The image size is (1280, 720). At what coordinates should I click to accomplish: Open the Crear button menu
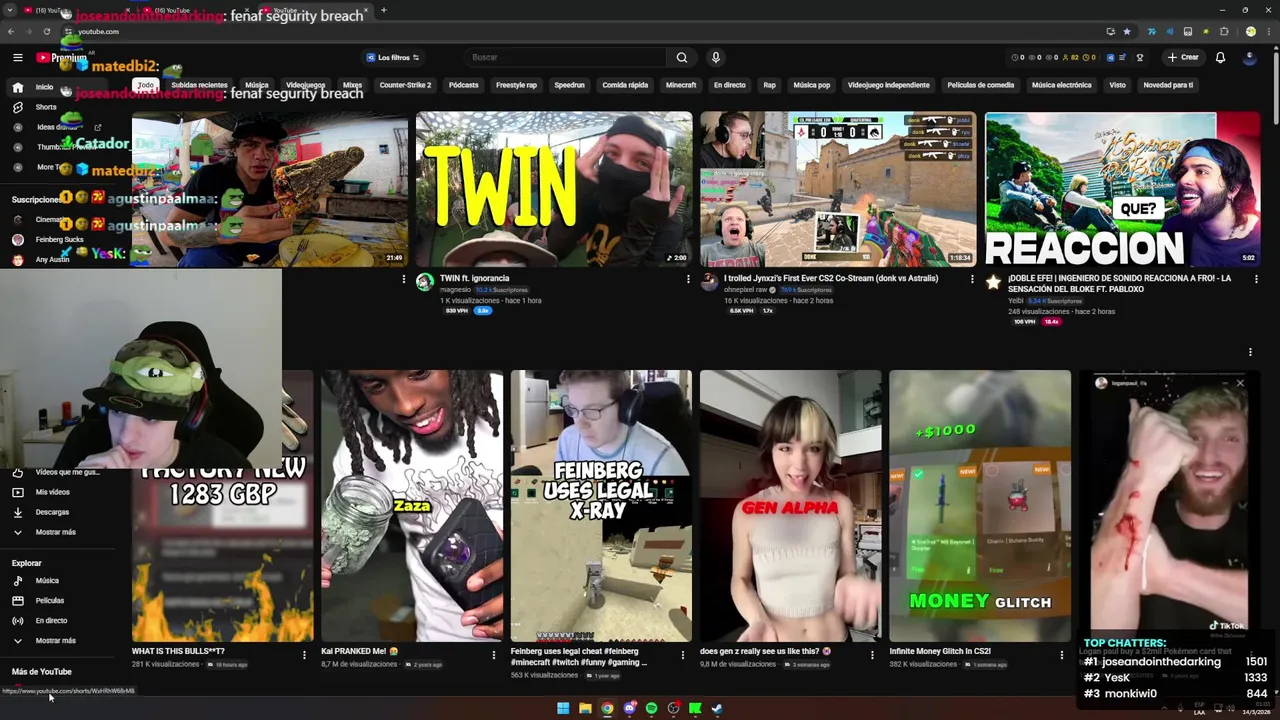(x=1182, y=58)
